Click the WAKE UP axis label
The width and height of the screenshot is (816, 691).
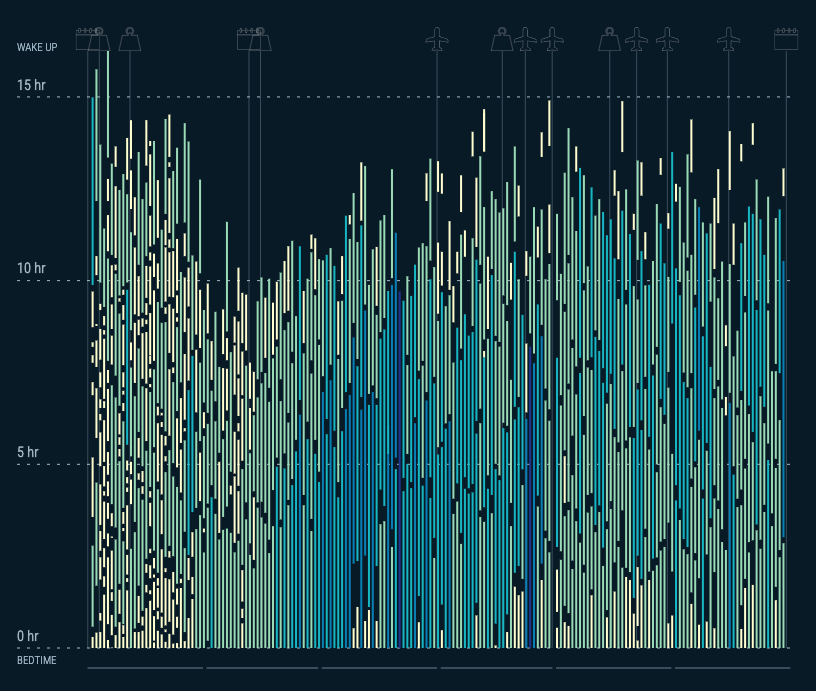coord(37,48)
